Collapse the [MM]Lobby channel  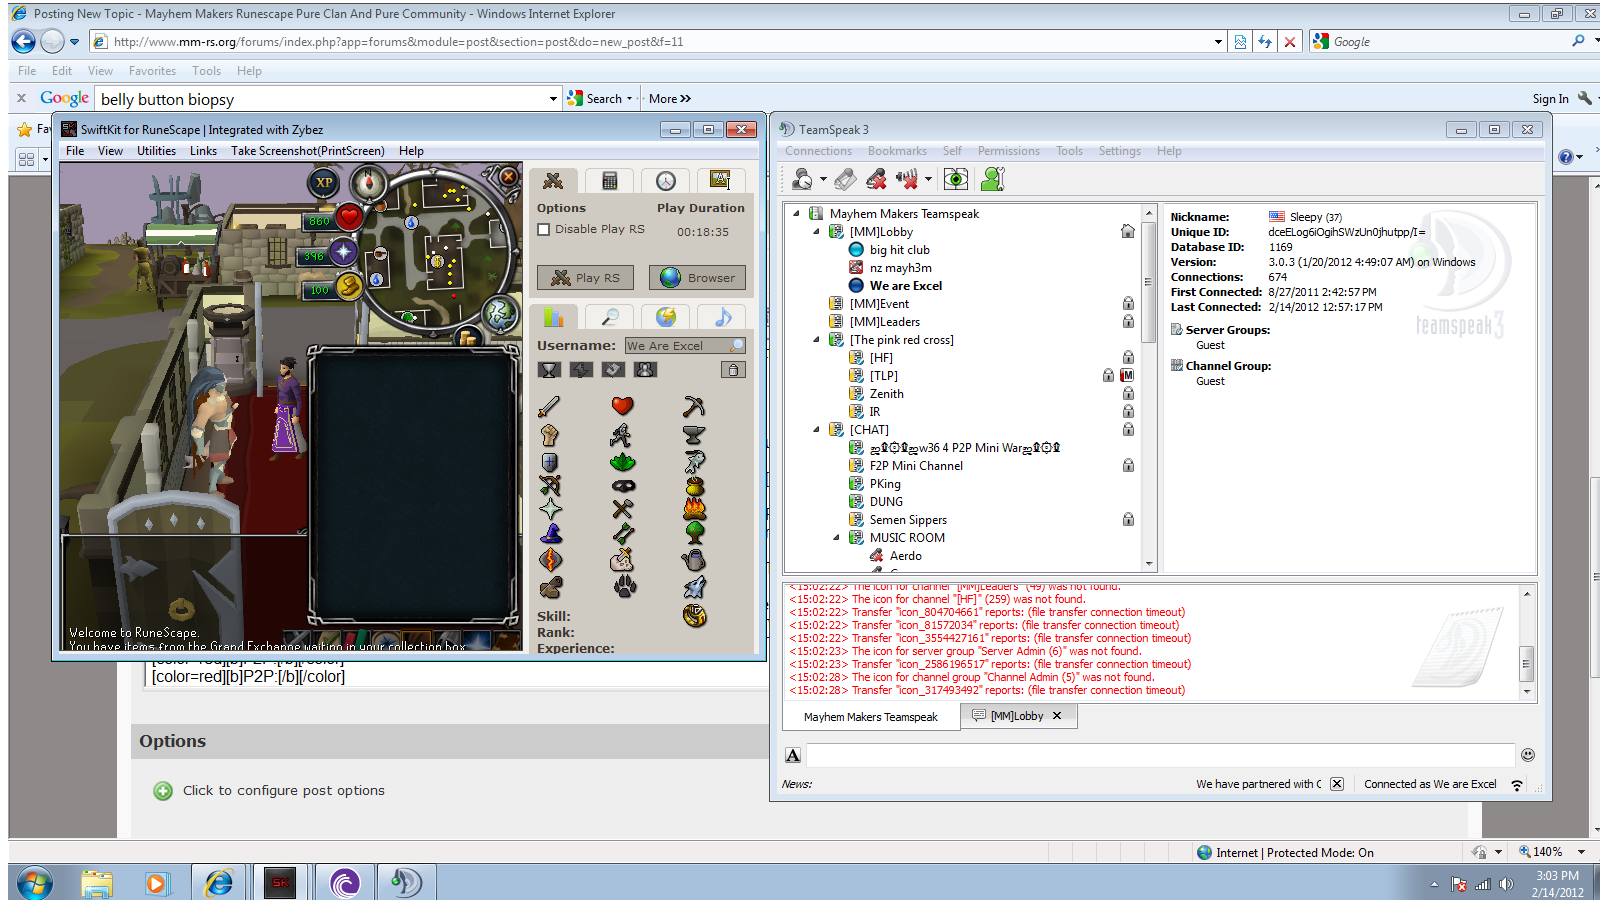pos(816,232)
